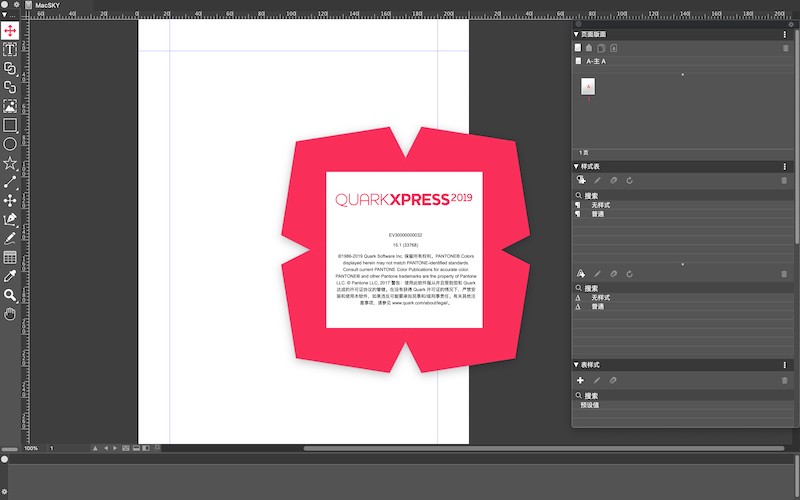The image size is (800, 500).
Task: Click the table styles 搜索 field
Action: (x=683, y=396)
